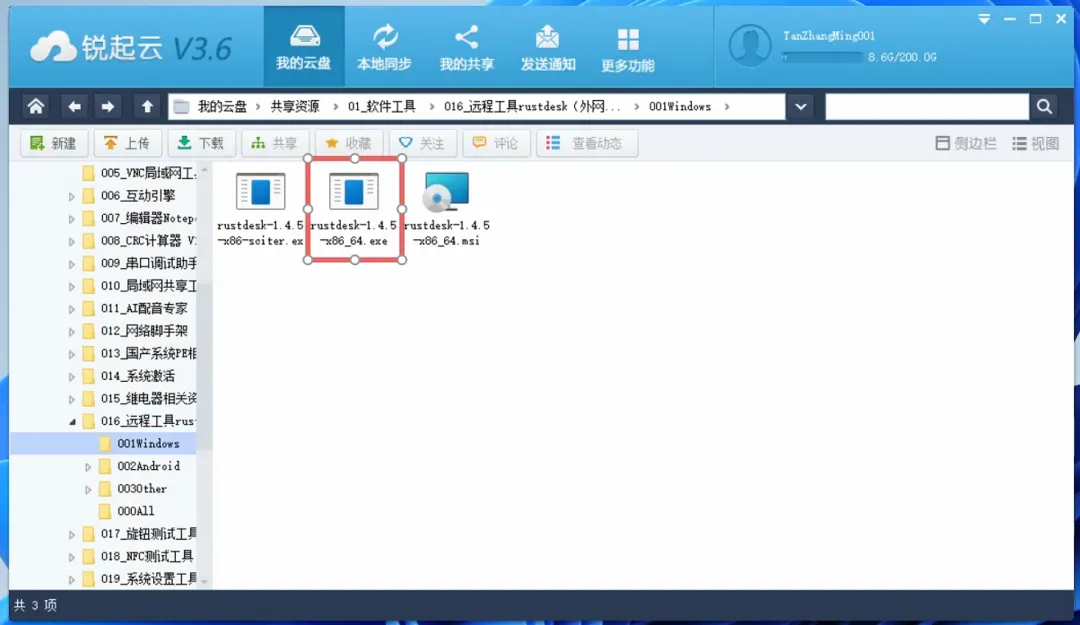Screen dimensions: 1080x625
Task: Click the 新建 button
Action: 54,143
